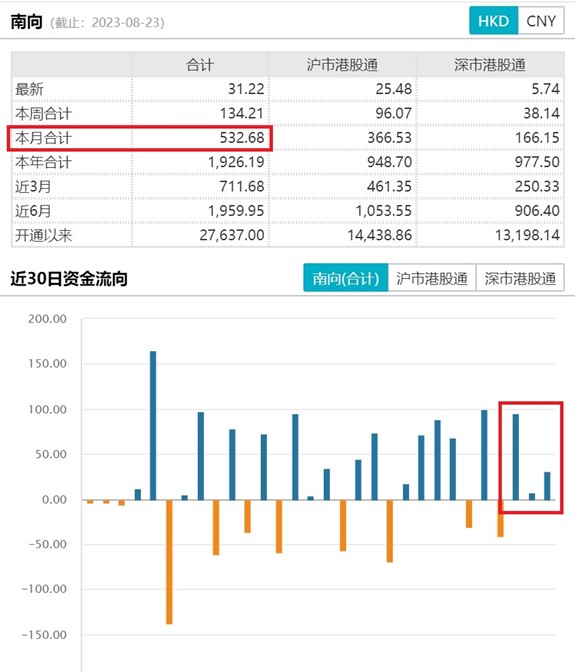This screenshot has height=672, width=575.
Task: Select the value 250.33
Action: (537, 186)
